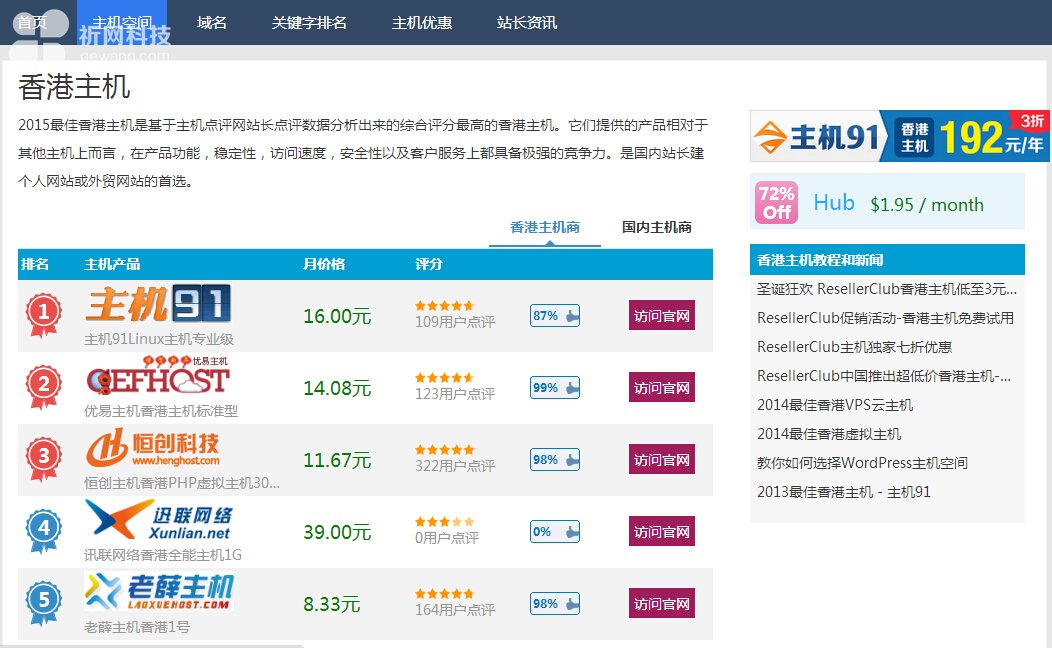Open 2014最佳香港VPS云主机 article

(835, 404)
